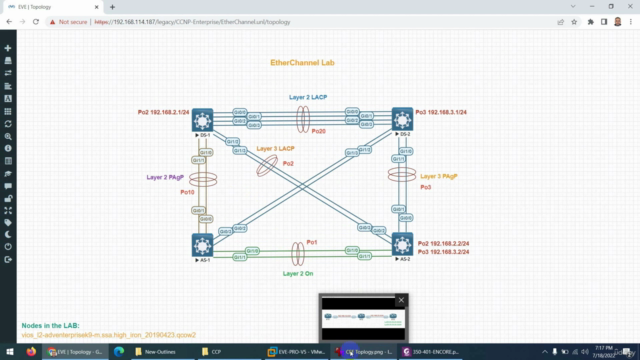Open the Chrome extensions puzzle icon
This screenshot has height=360, width=640.
[591, 22]
